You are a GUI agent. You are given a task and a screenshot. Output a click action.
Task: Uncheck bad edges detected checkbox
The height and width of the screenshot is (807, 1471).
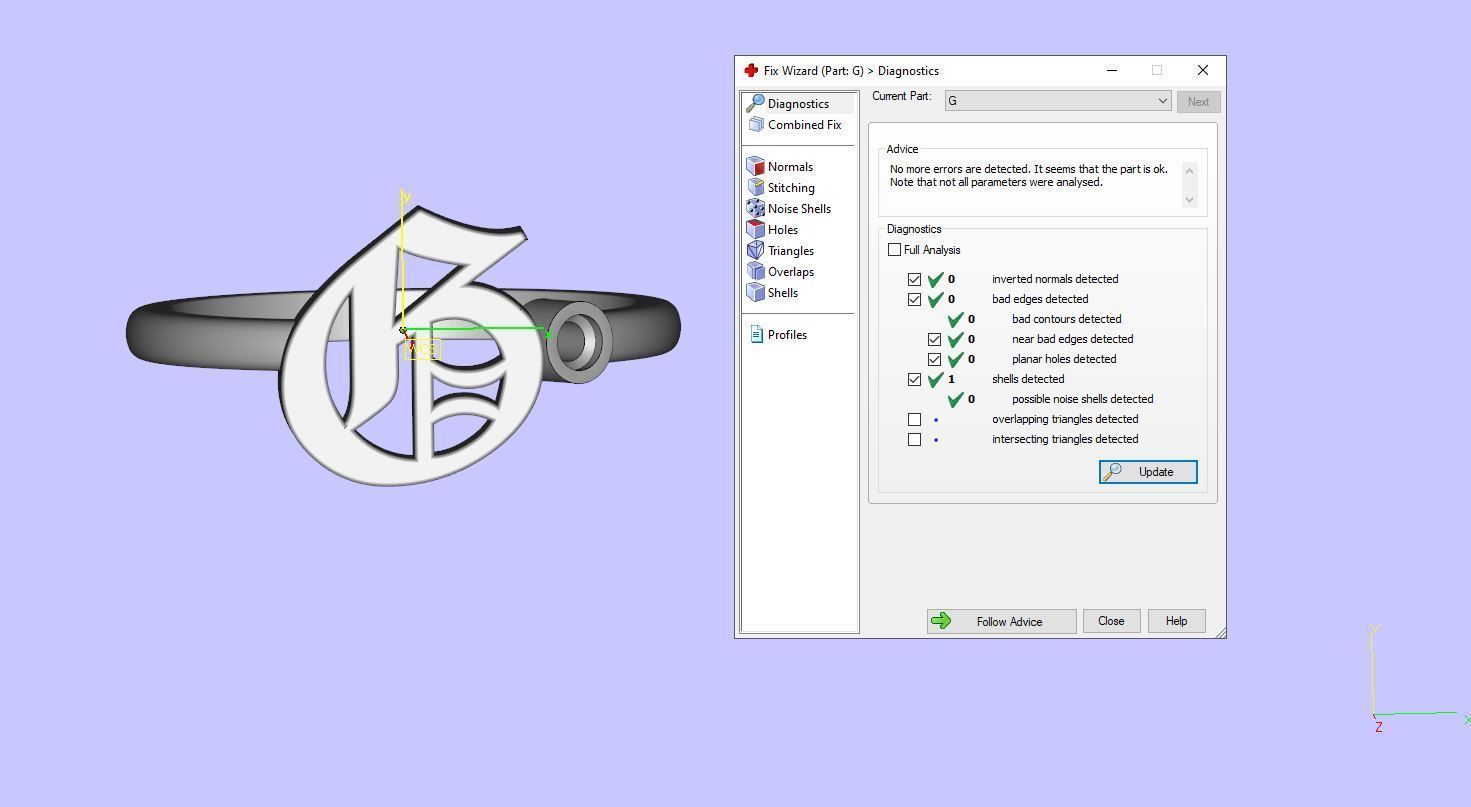click(x=914, y=299)
